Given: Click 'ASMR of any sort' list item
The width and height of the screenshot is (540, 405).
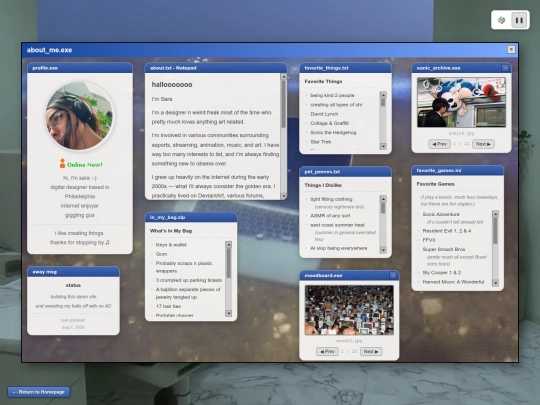Looking at the screenshot, I should (330, 216).
